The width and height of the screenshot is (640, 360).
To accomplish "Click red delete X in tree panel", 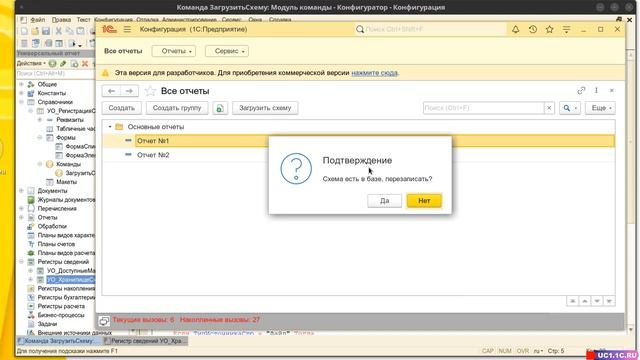I will pos(85,63).
